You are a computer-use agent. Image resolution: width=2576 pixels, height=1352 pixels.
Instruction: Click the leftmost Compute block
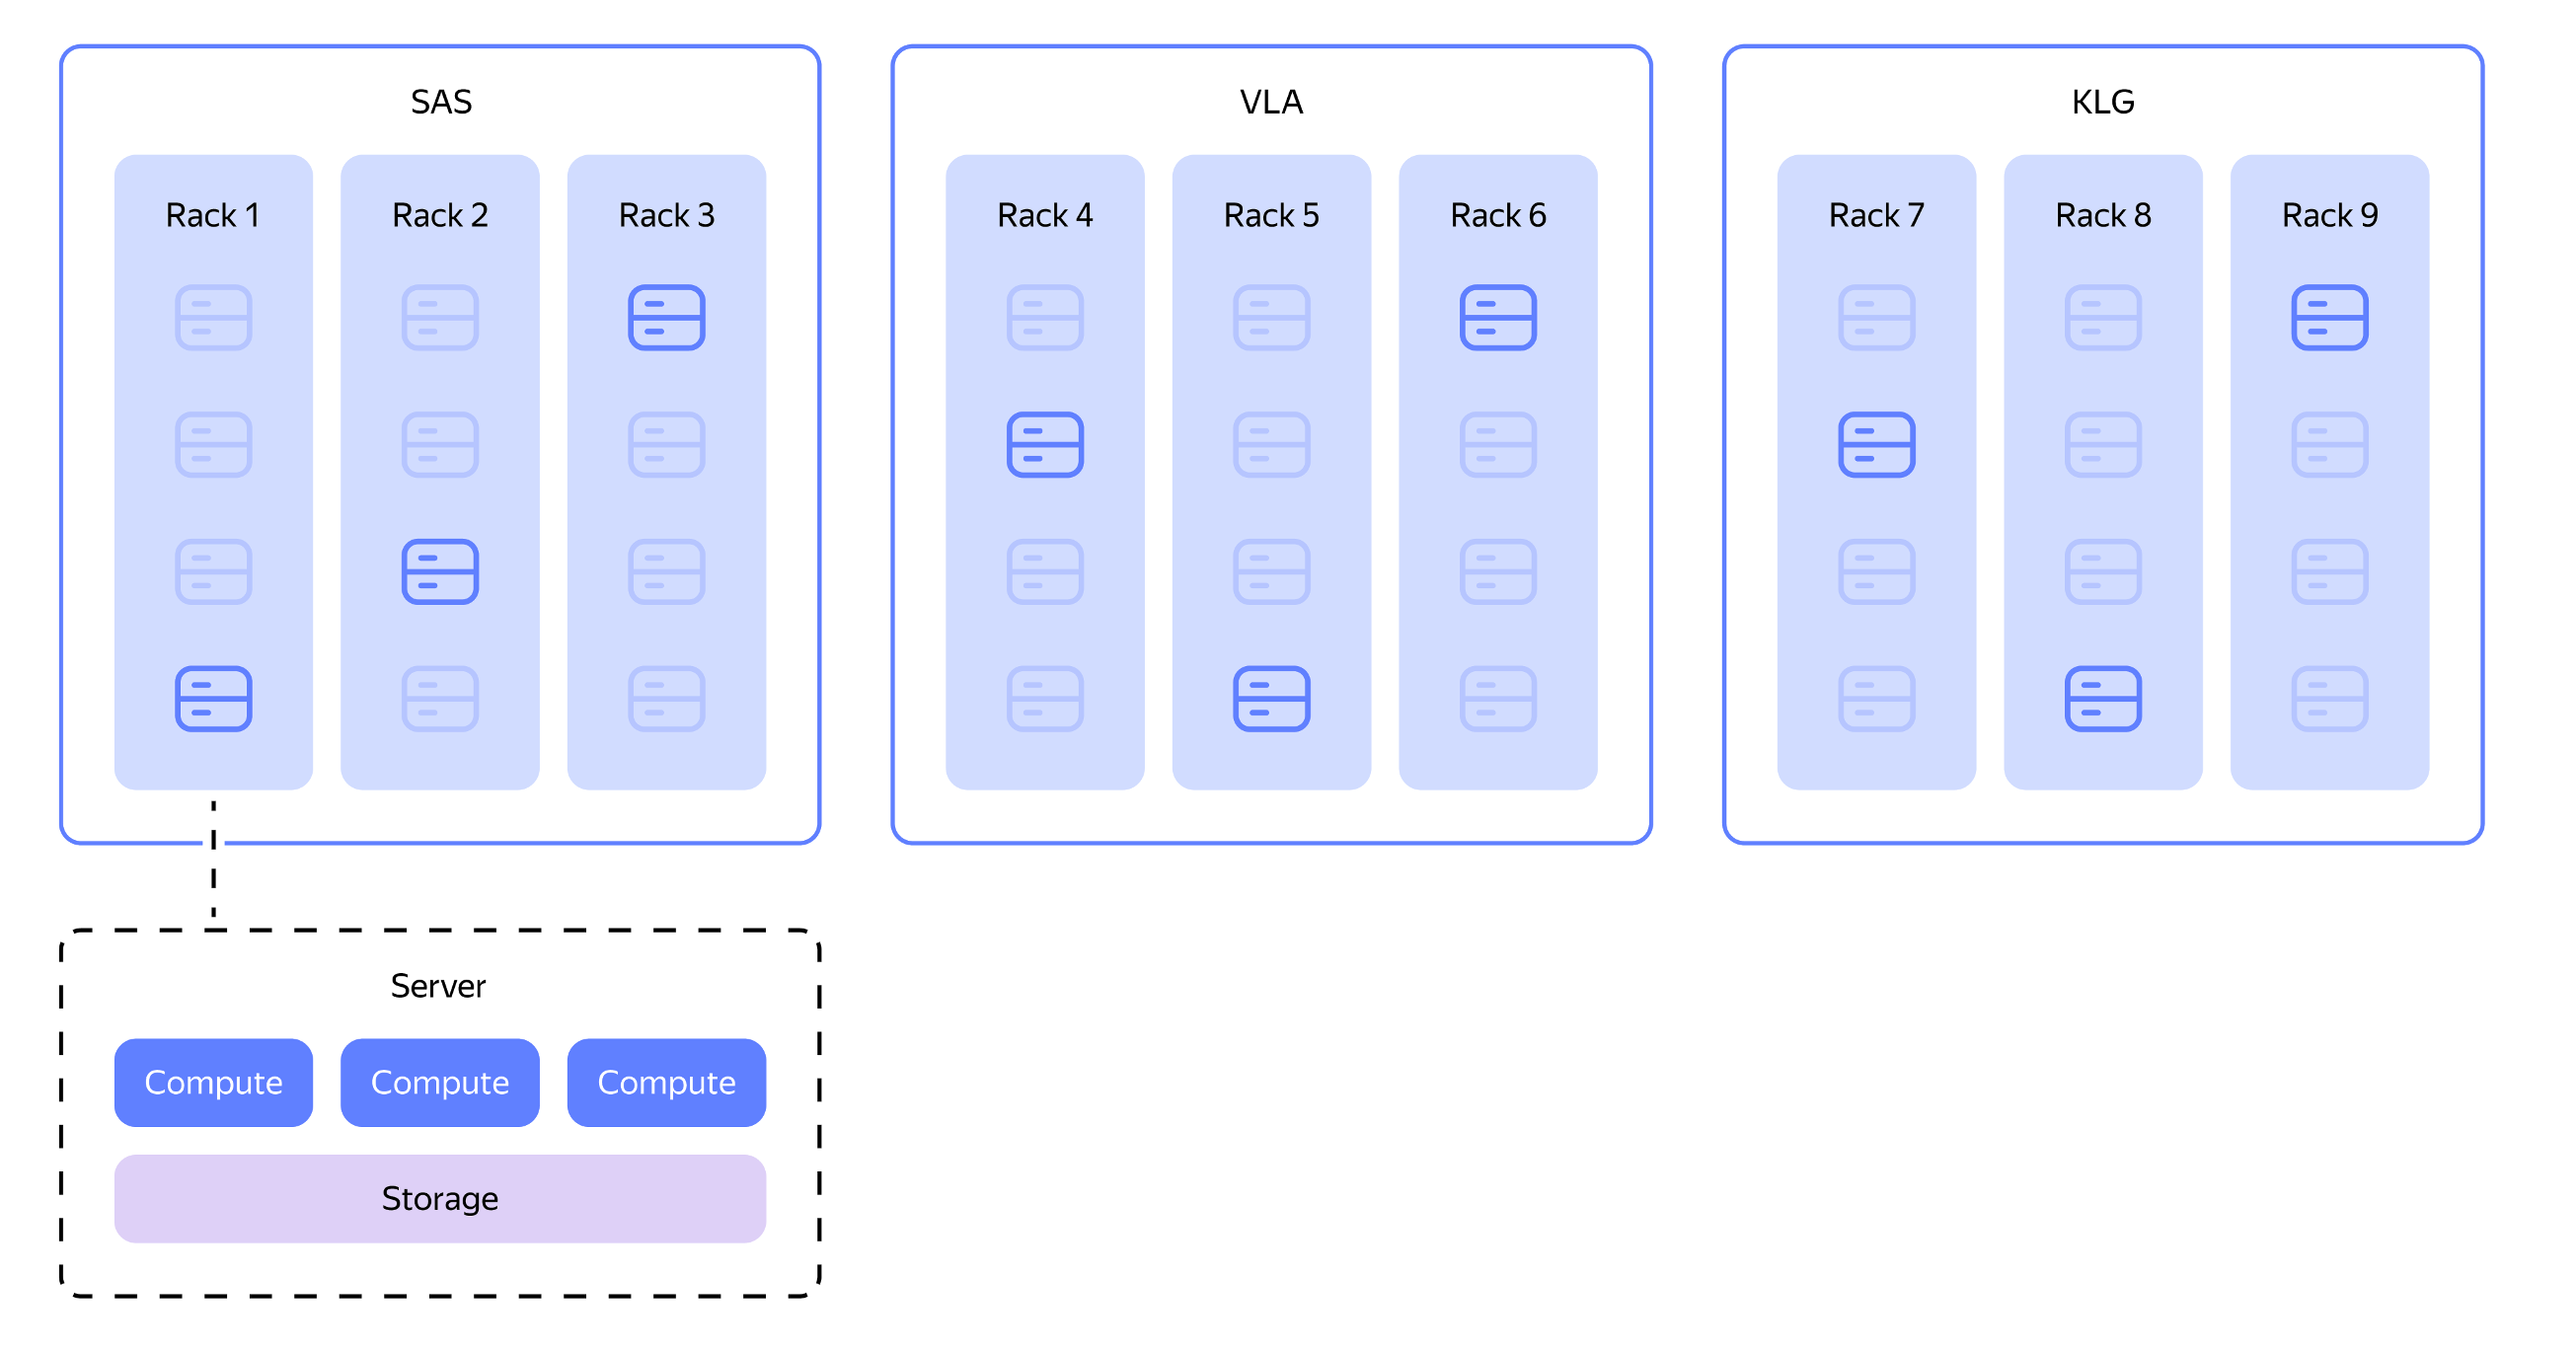click(213, 1082)
